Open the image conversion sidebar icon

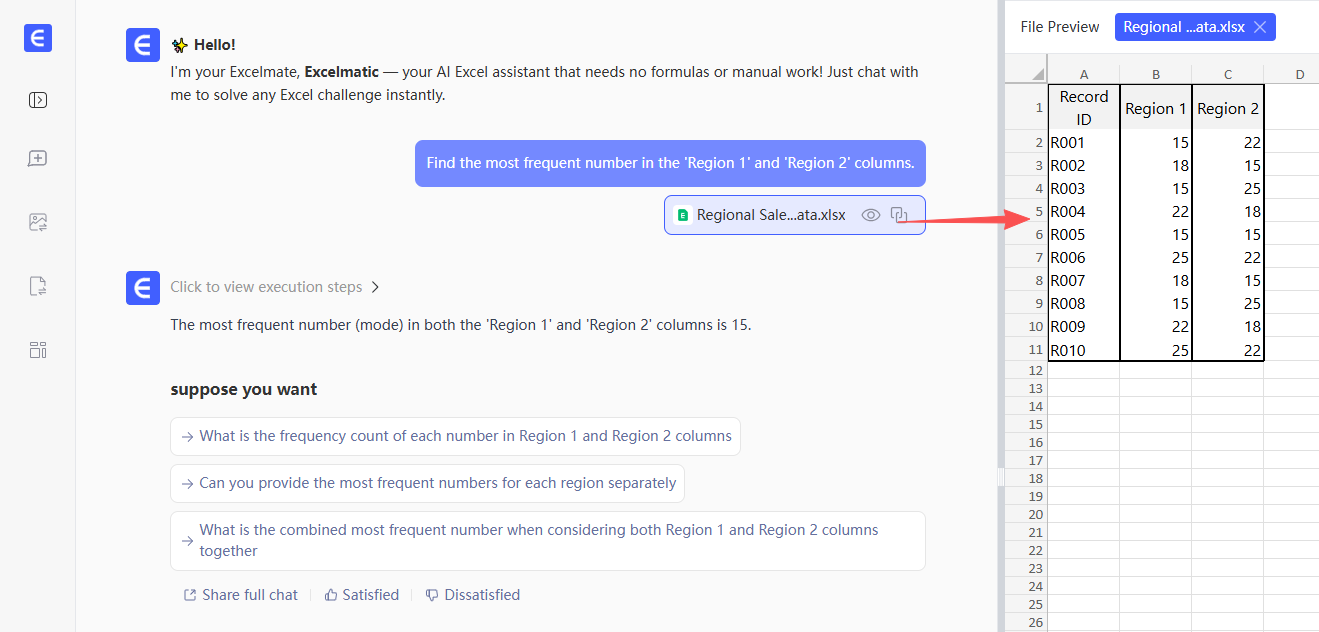point(38,223)
